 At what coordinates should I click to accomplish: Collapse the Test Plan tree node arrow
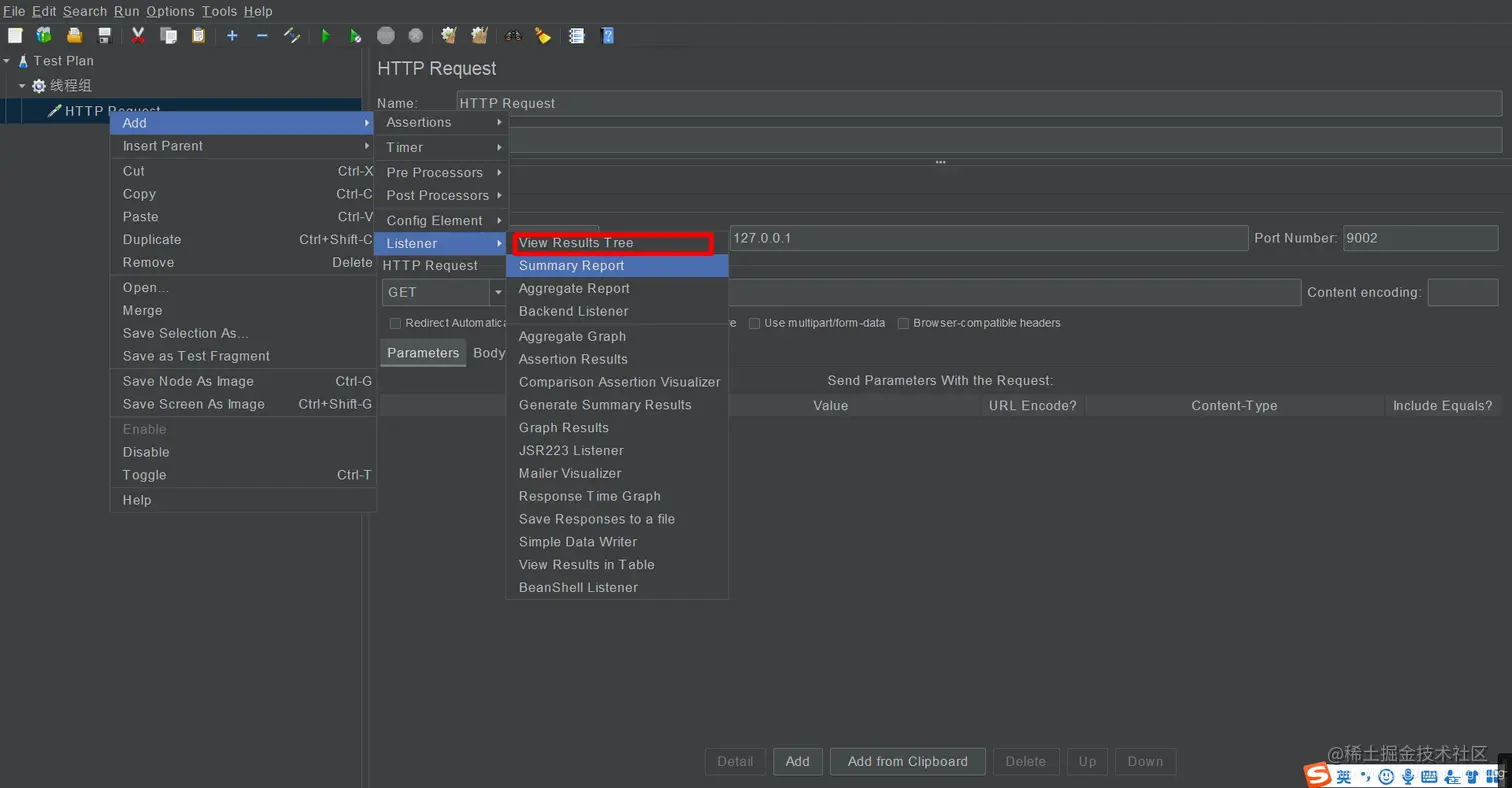[x=7, y=61]
